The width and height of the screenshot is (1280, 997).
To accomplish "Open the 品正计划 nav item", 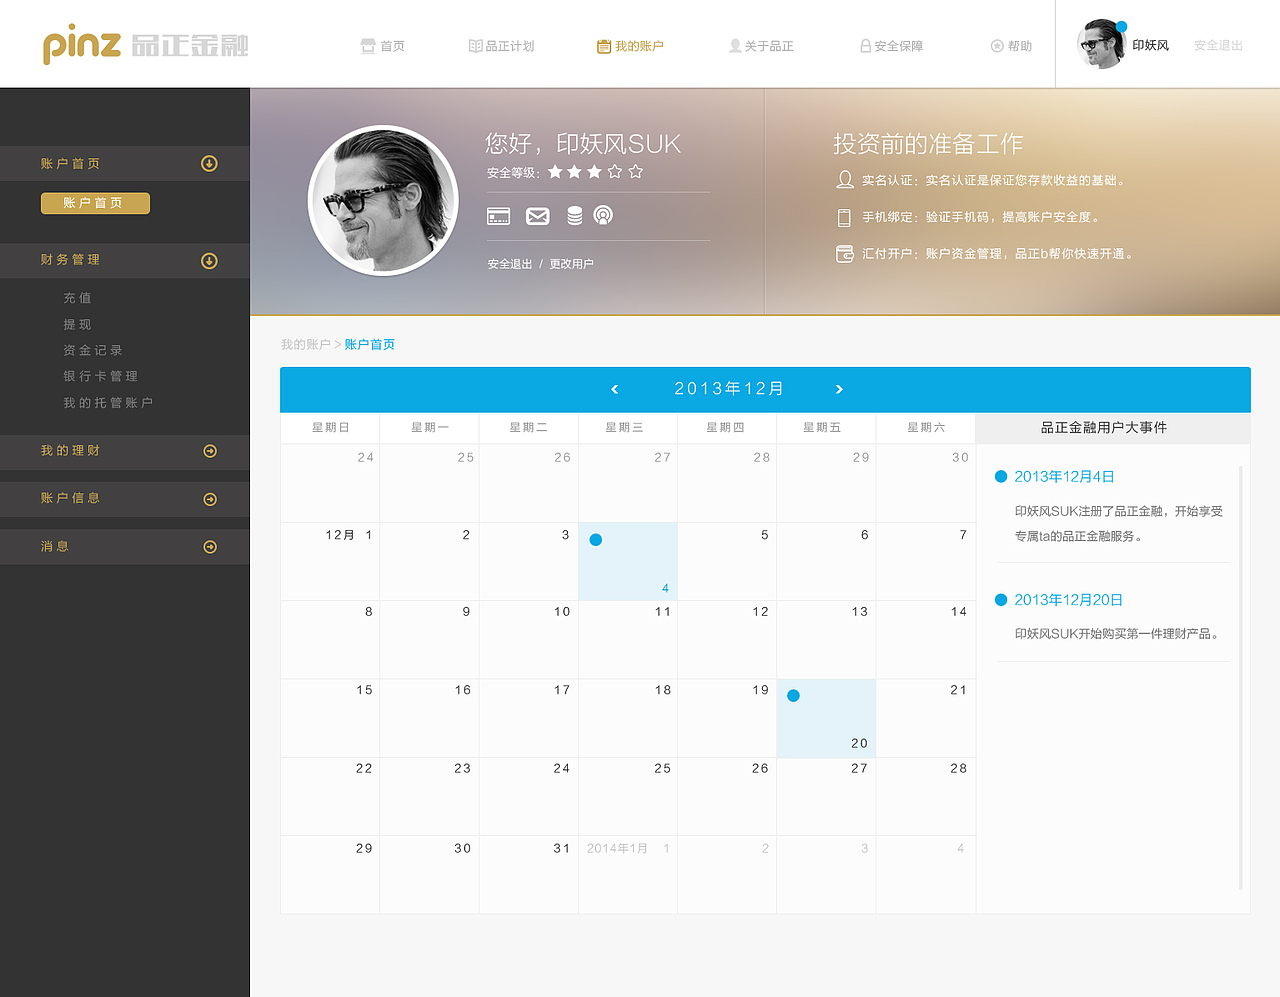I will click(501, 46).
